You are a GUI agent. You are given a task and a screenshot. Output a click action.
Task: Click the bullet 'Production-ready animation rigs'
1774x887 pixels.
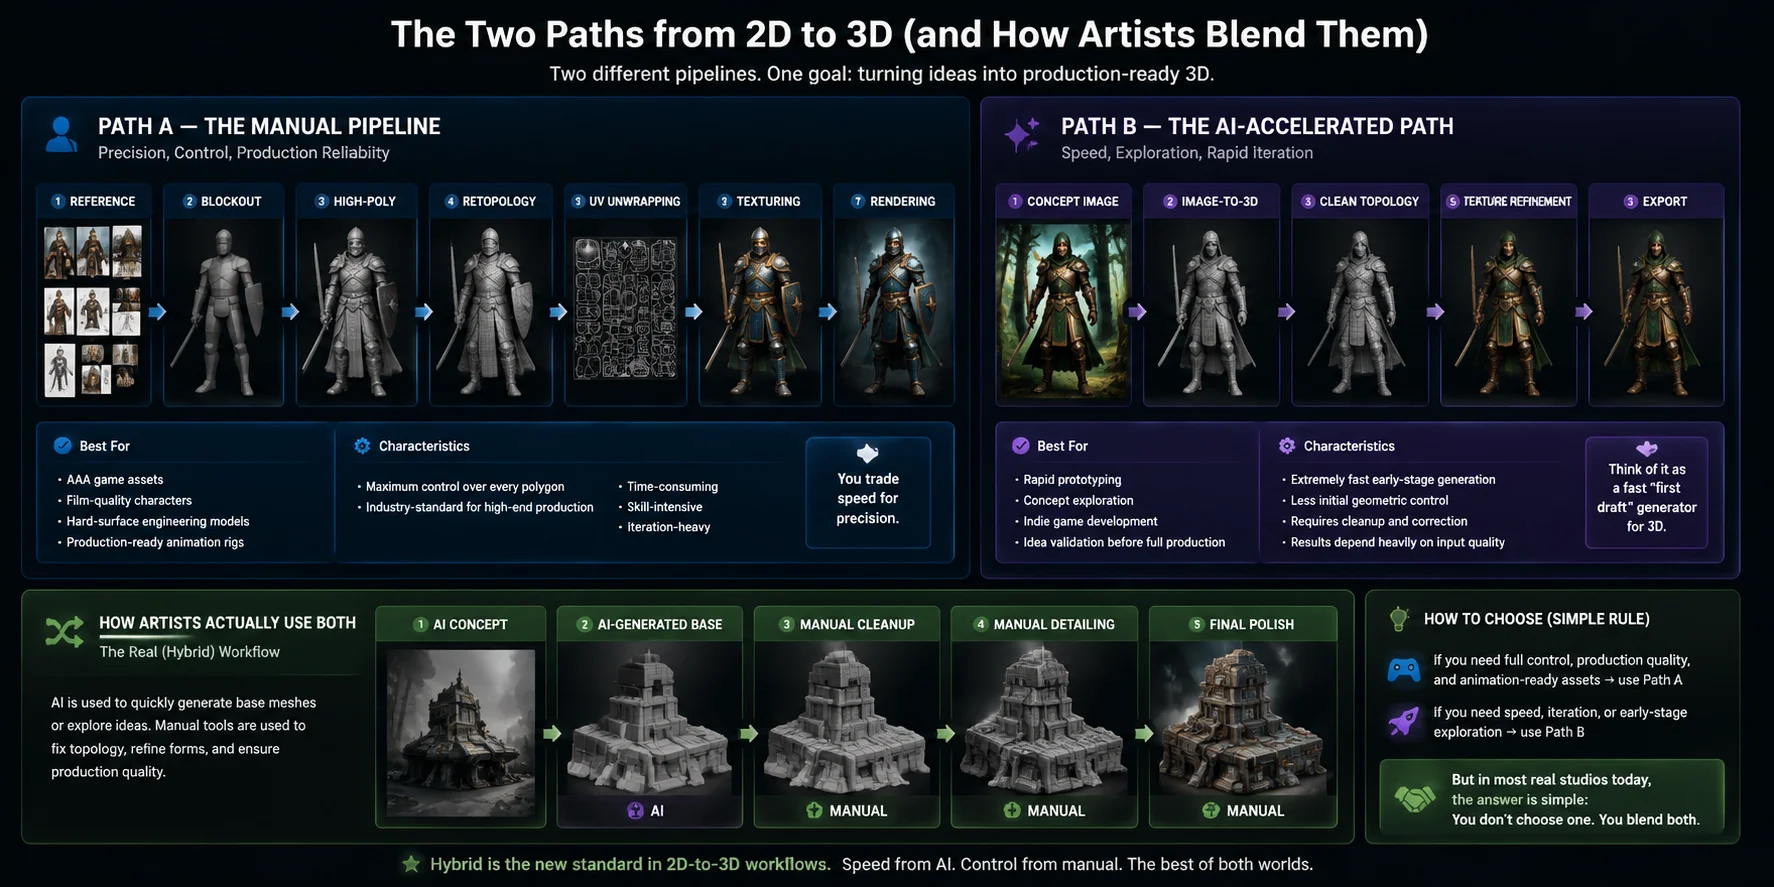coord(155,543)
